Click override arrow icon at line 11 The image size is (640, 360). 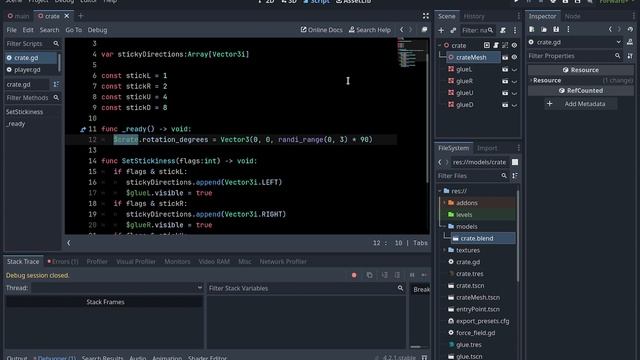[x=83, y=129]
